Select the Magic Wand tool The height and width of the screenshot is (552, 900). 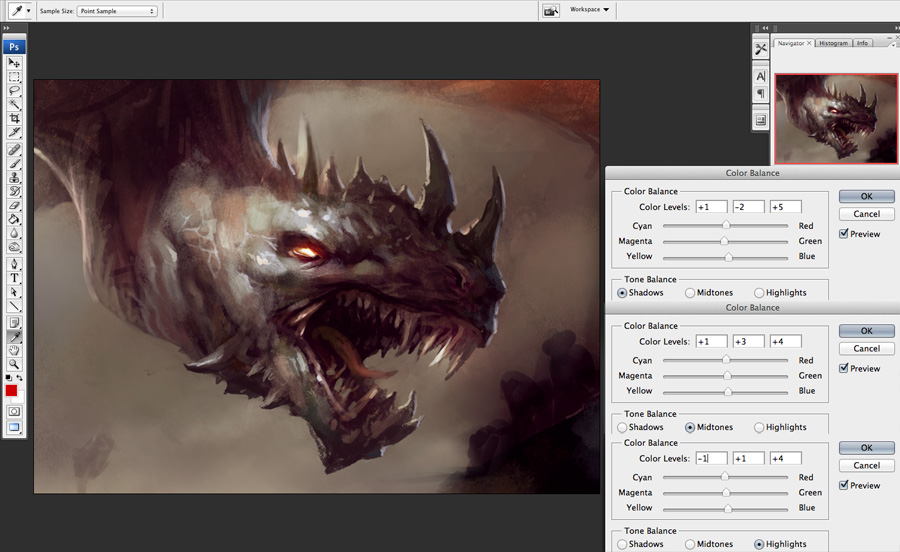click(14, 104)
